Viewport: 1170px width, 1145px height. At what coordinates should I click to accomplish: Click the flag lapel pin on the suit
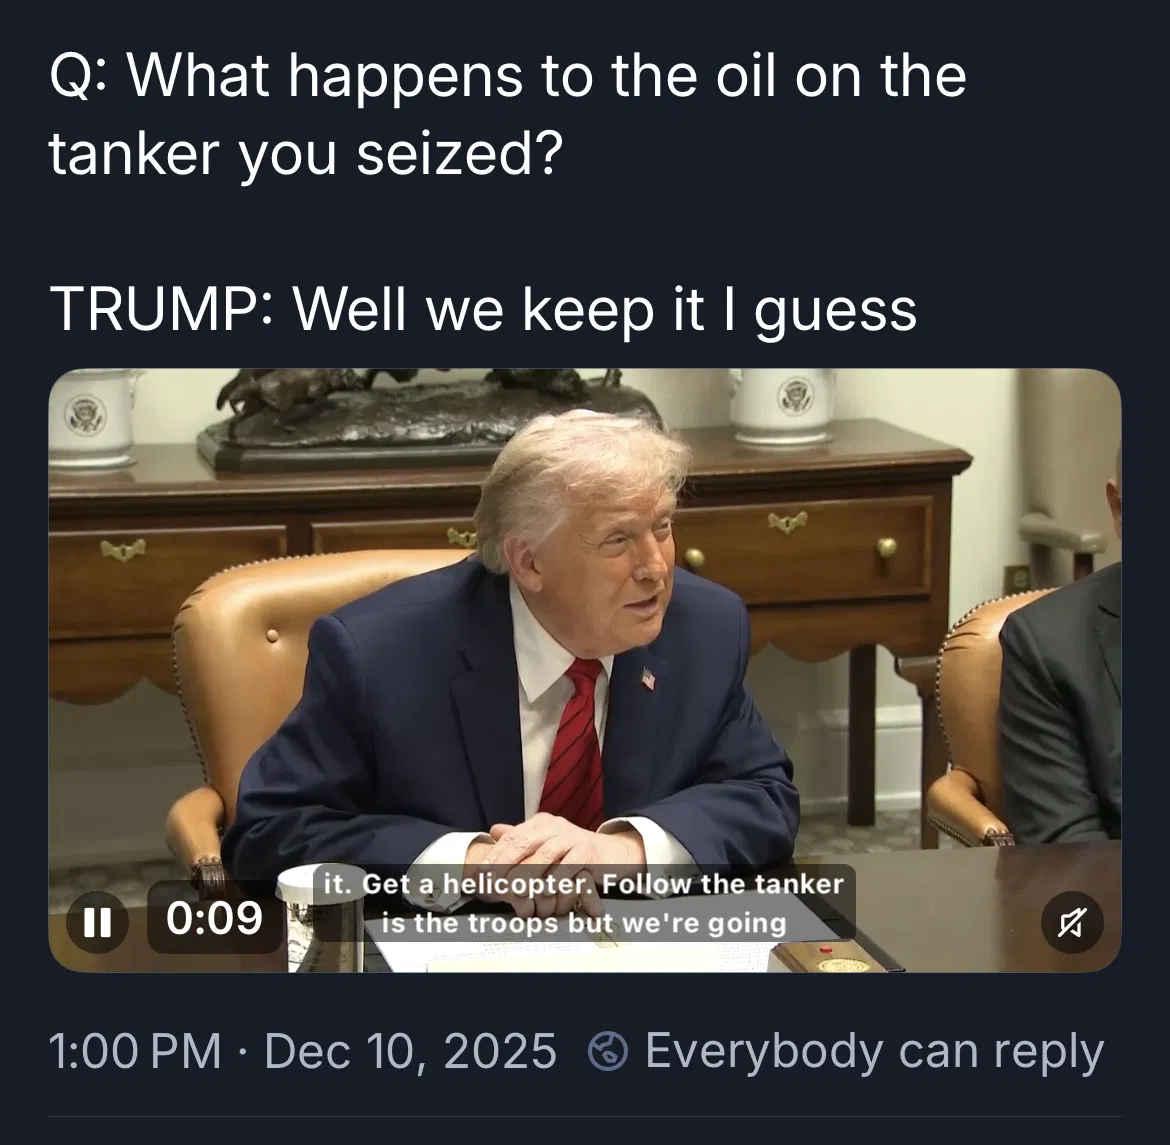648,679
